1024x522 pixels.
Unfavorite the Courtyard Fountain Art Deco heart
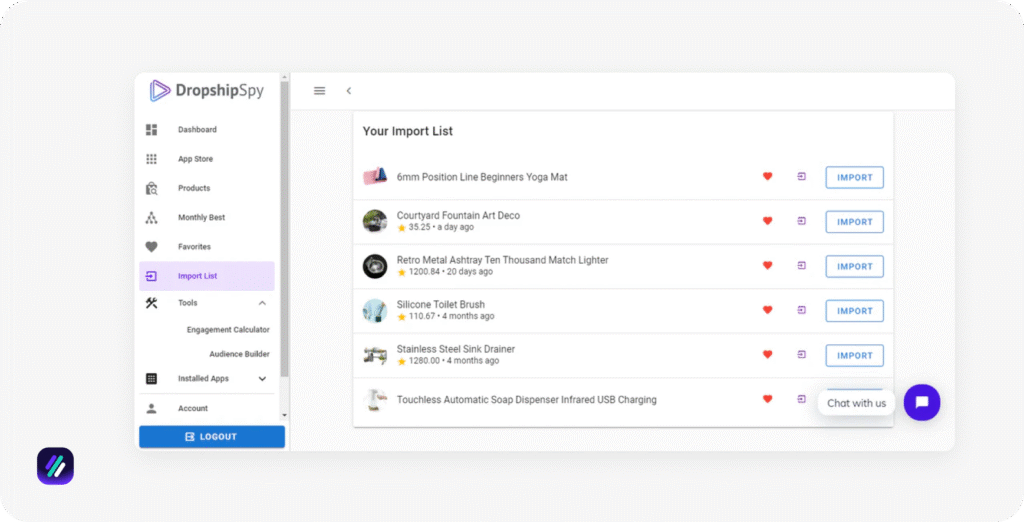[x=768, y=221]
